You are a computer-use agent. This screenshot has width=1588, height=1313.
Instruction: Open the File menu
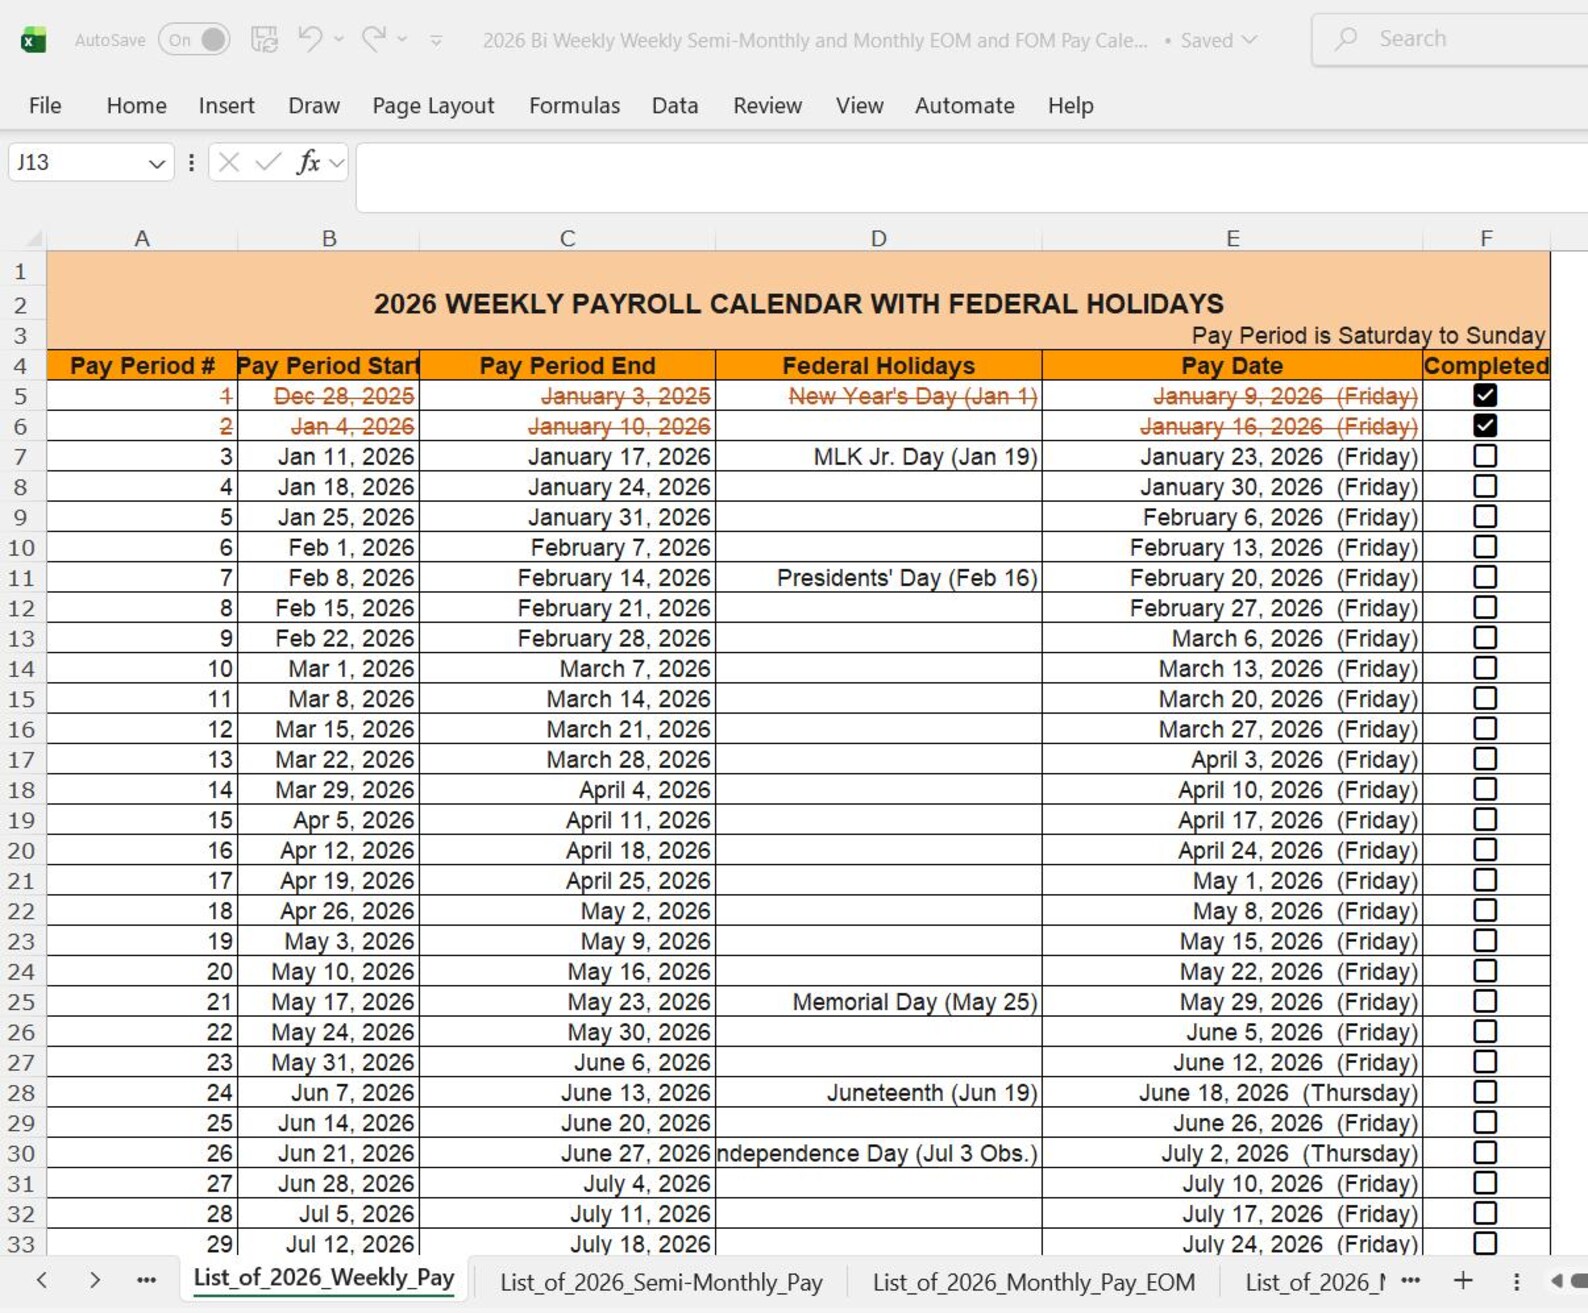45,105
